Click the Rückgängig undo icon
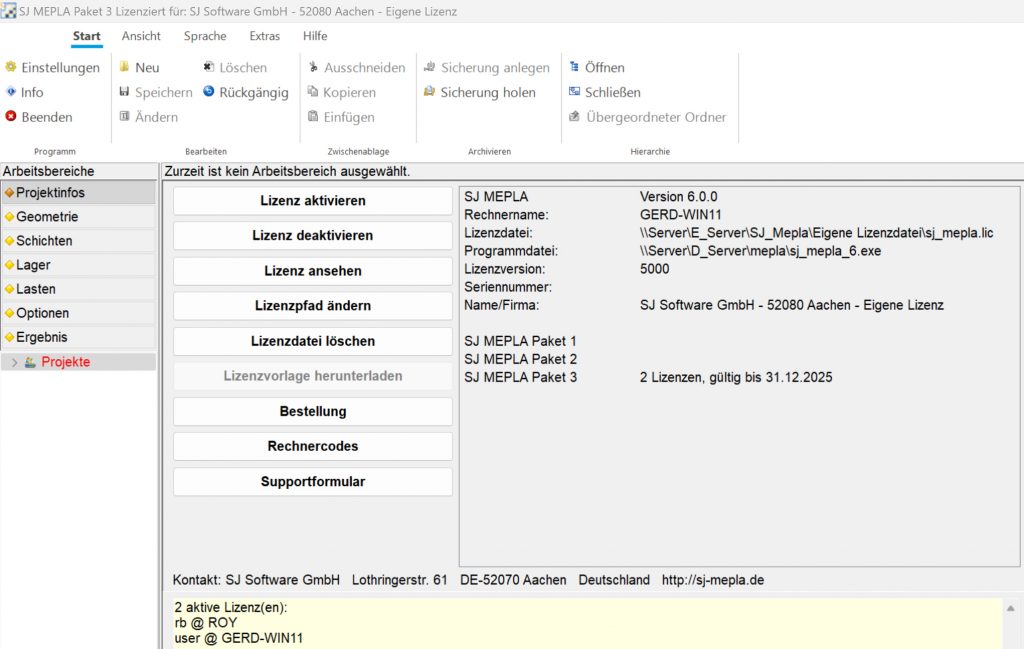The width and height of the screenshot is (1024, 649). [x=209, y=92]
